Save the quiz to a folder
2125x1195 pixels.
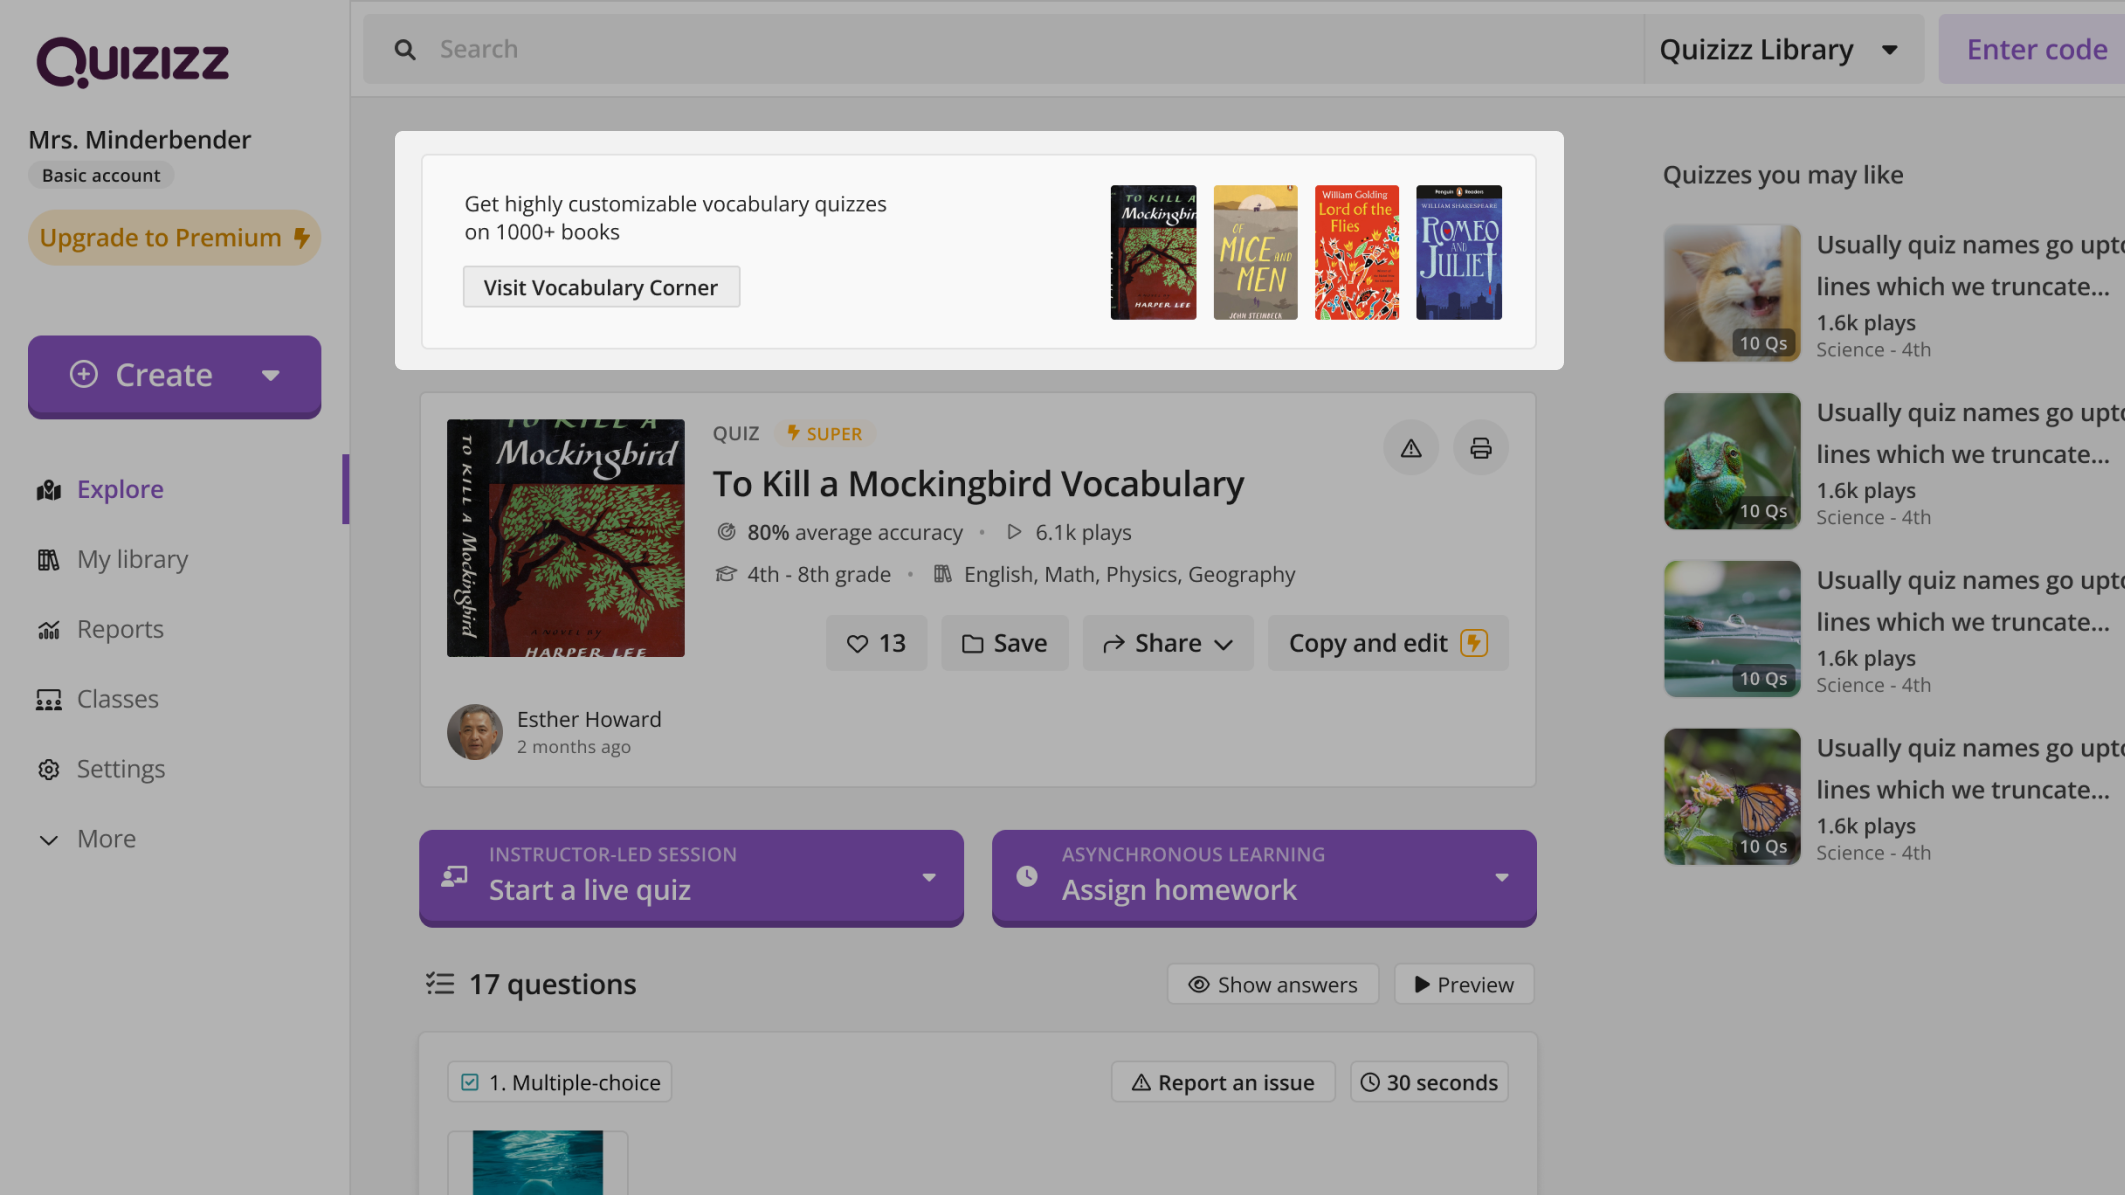tap(1004, 643)
